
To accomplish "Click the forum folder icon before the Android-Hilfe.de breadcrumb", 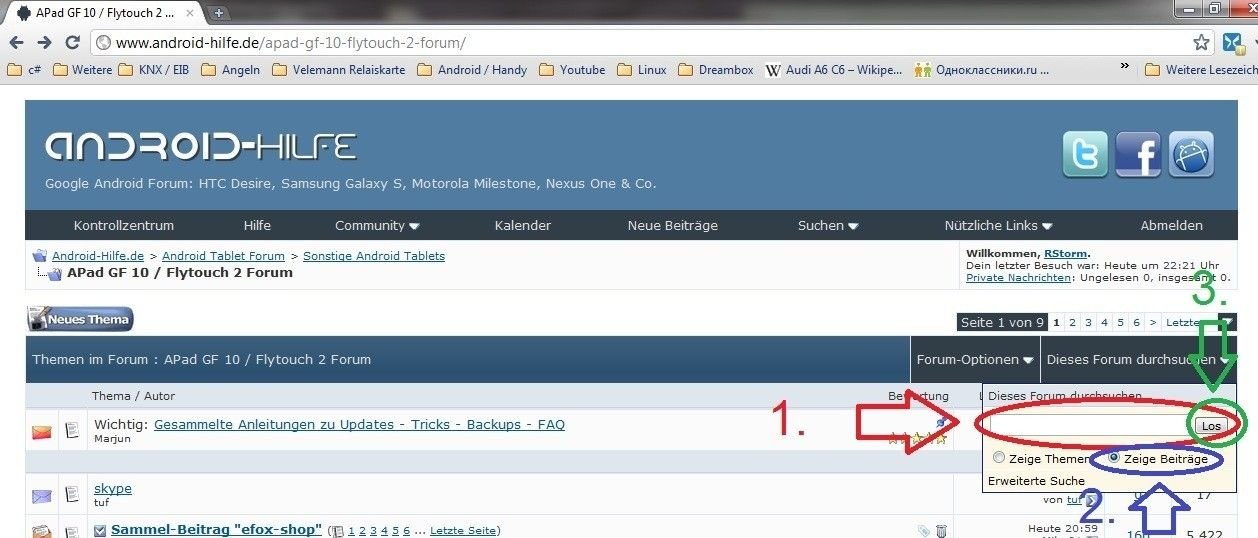I will click(40, 256).
